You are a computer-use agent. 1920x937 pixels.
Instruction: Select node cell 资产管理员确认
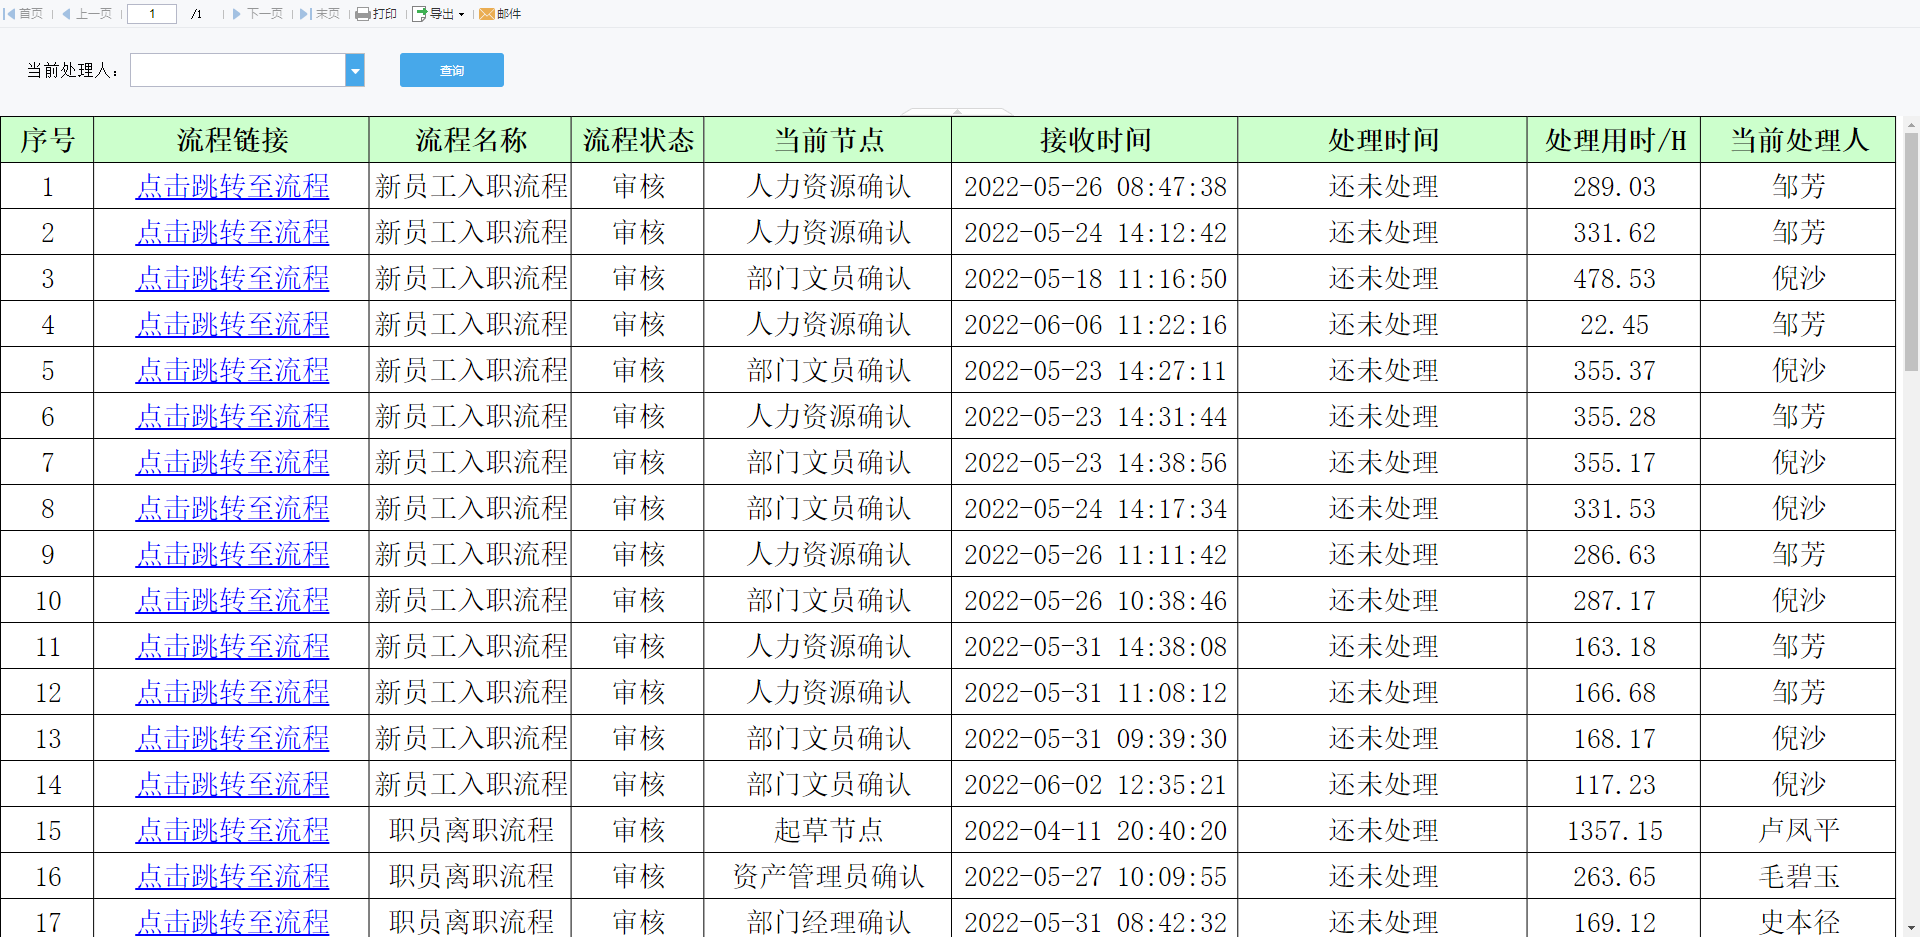click(828, 876)
